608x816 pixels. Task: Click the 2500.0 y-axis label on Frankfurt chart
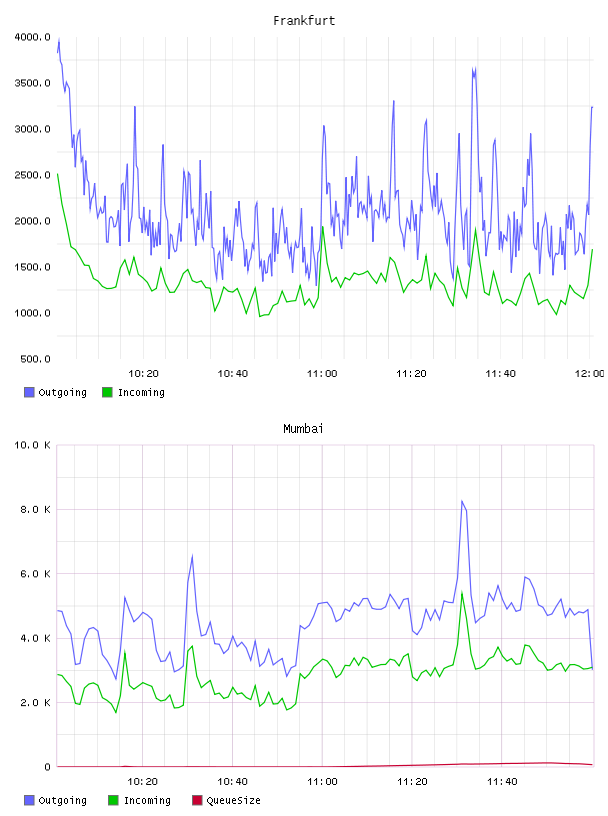pos(32,175)
